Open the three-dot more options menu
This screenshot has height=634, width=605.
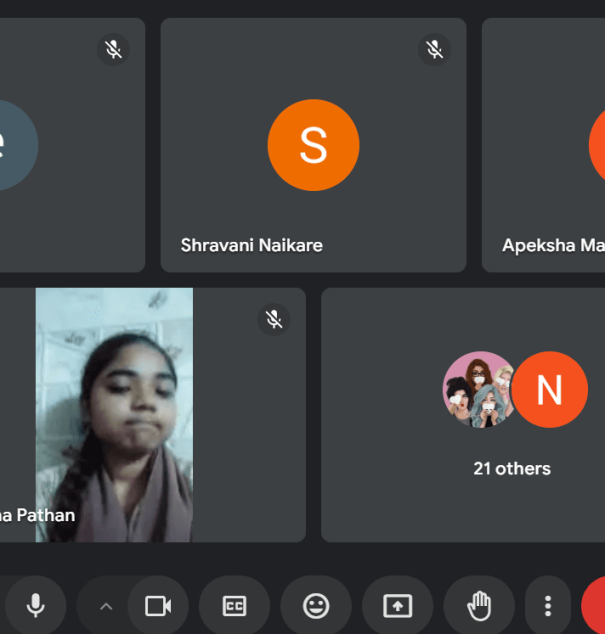coord(548,606)
